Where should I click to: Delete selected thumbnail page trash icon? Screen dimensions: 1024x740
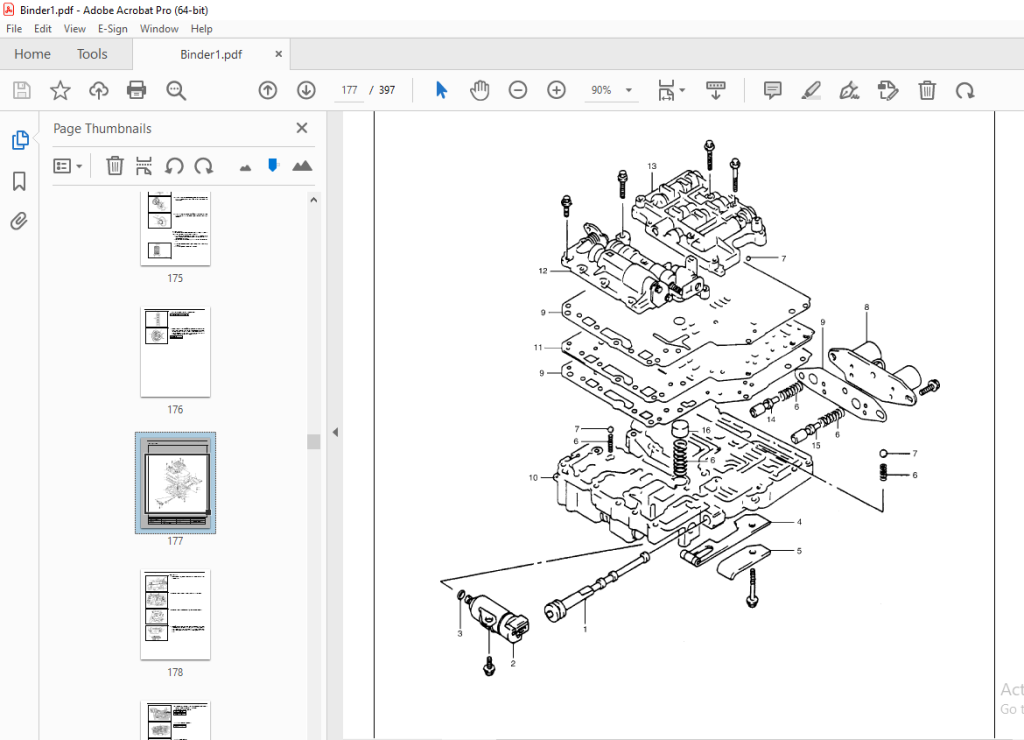pos(115,166)
